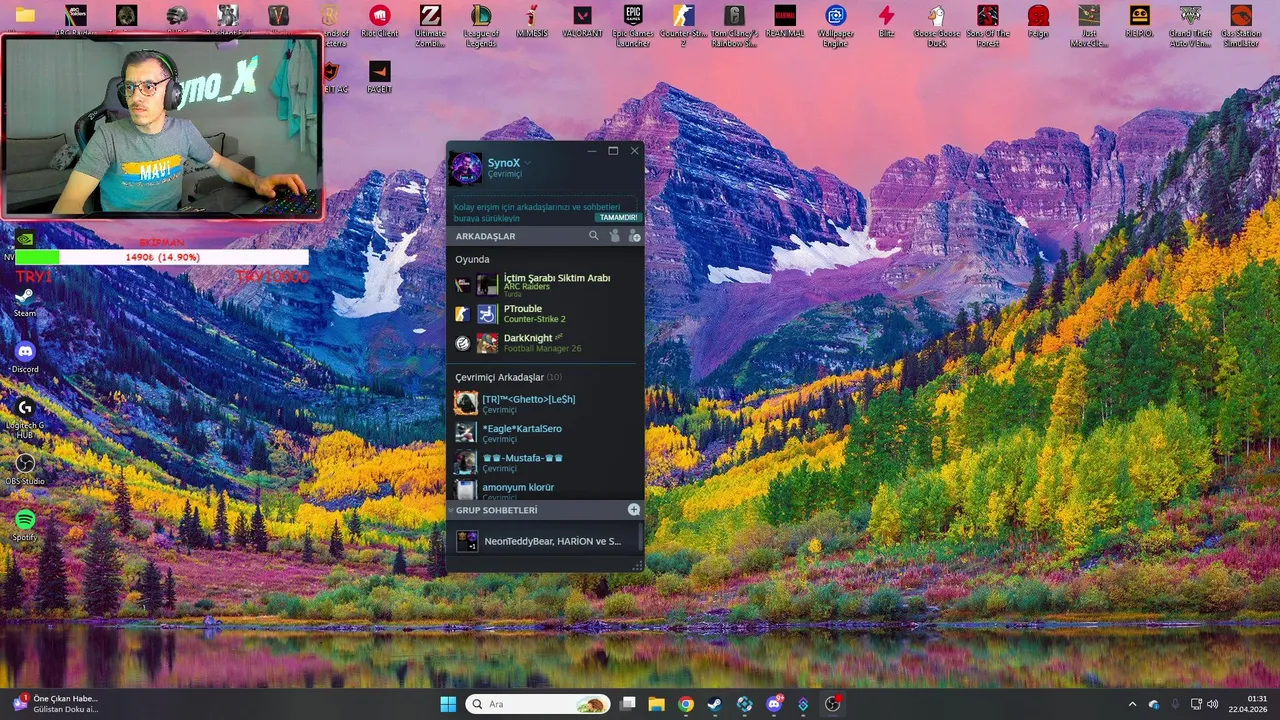The image size is (1280, 720).
Task: Click Counter-Strike 2 game icon beside PTrouble
Action: click(x=462, y=314)
